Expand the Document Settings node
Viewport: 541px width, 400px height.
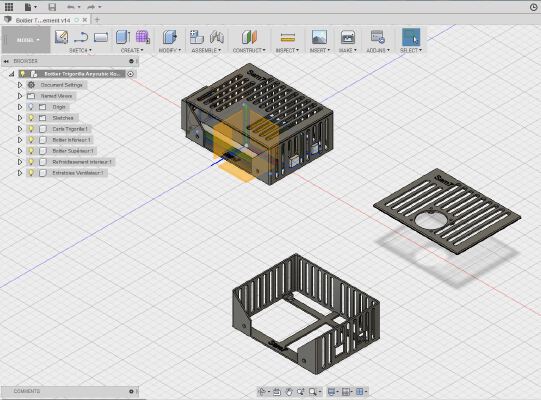click(20, 85)
